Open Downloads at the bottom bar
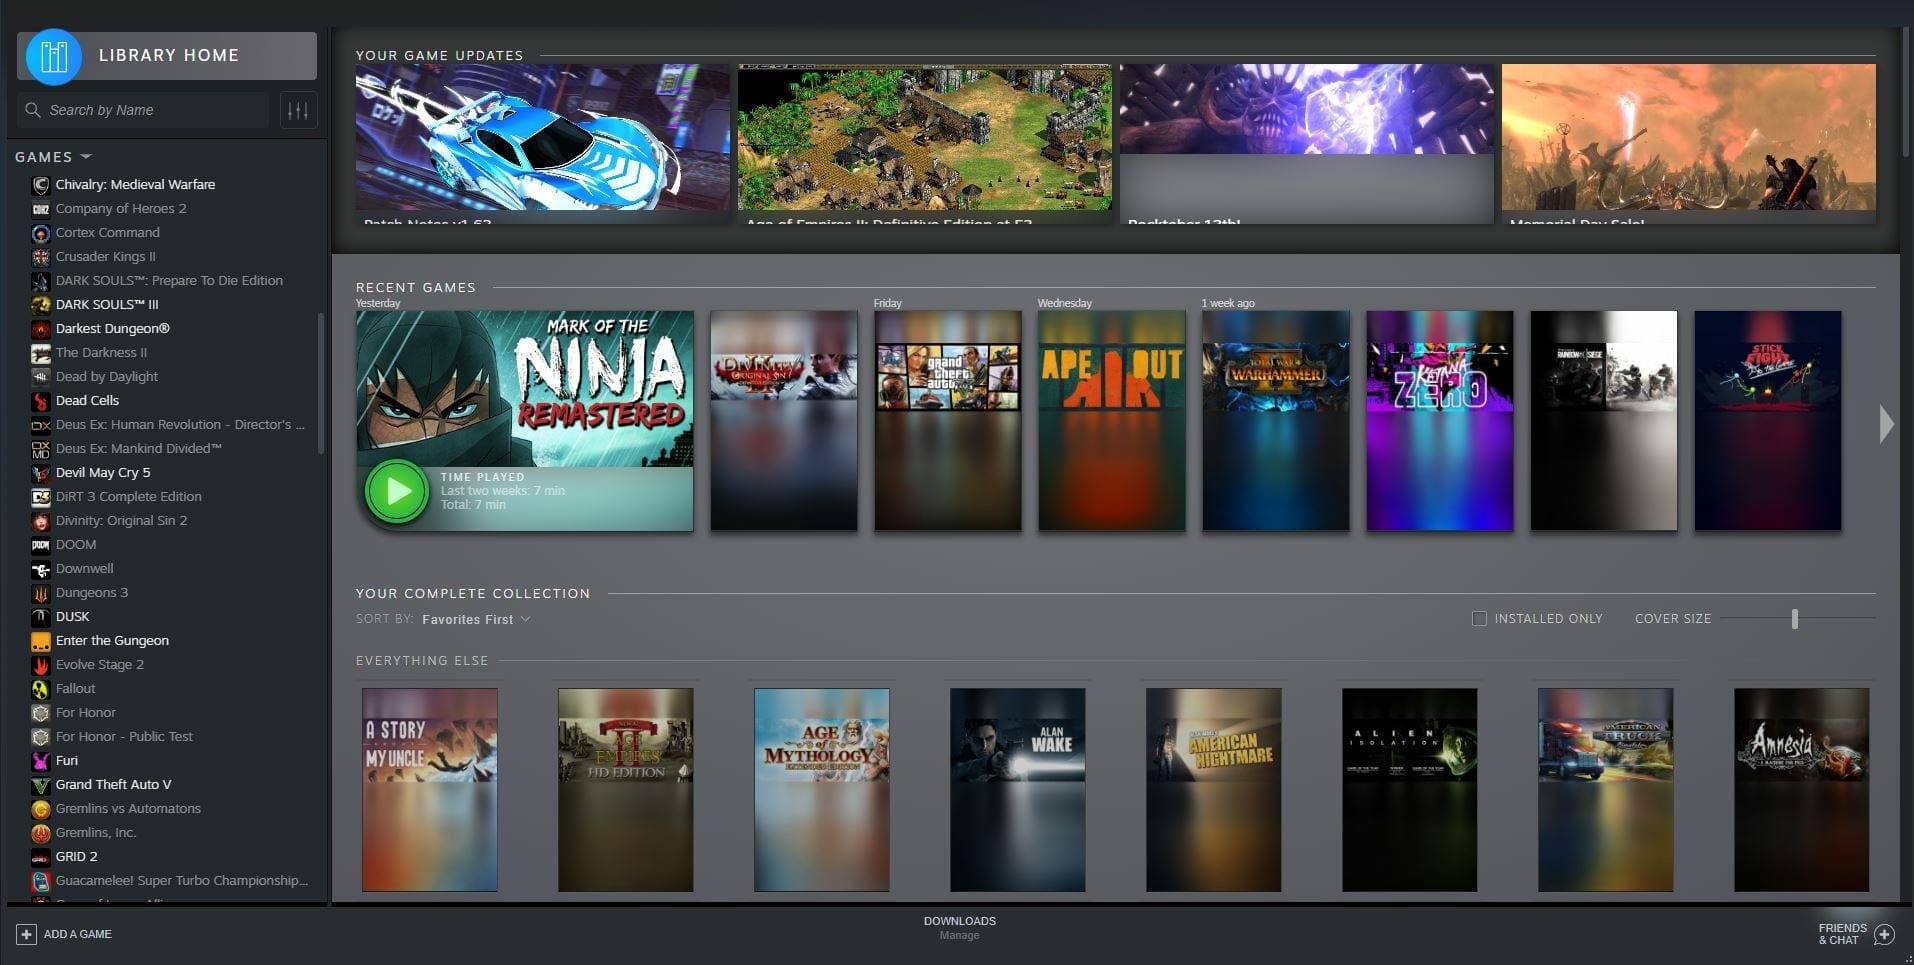 tap(959, 921)
